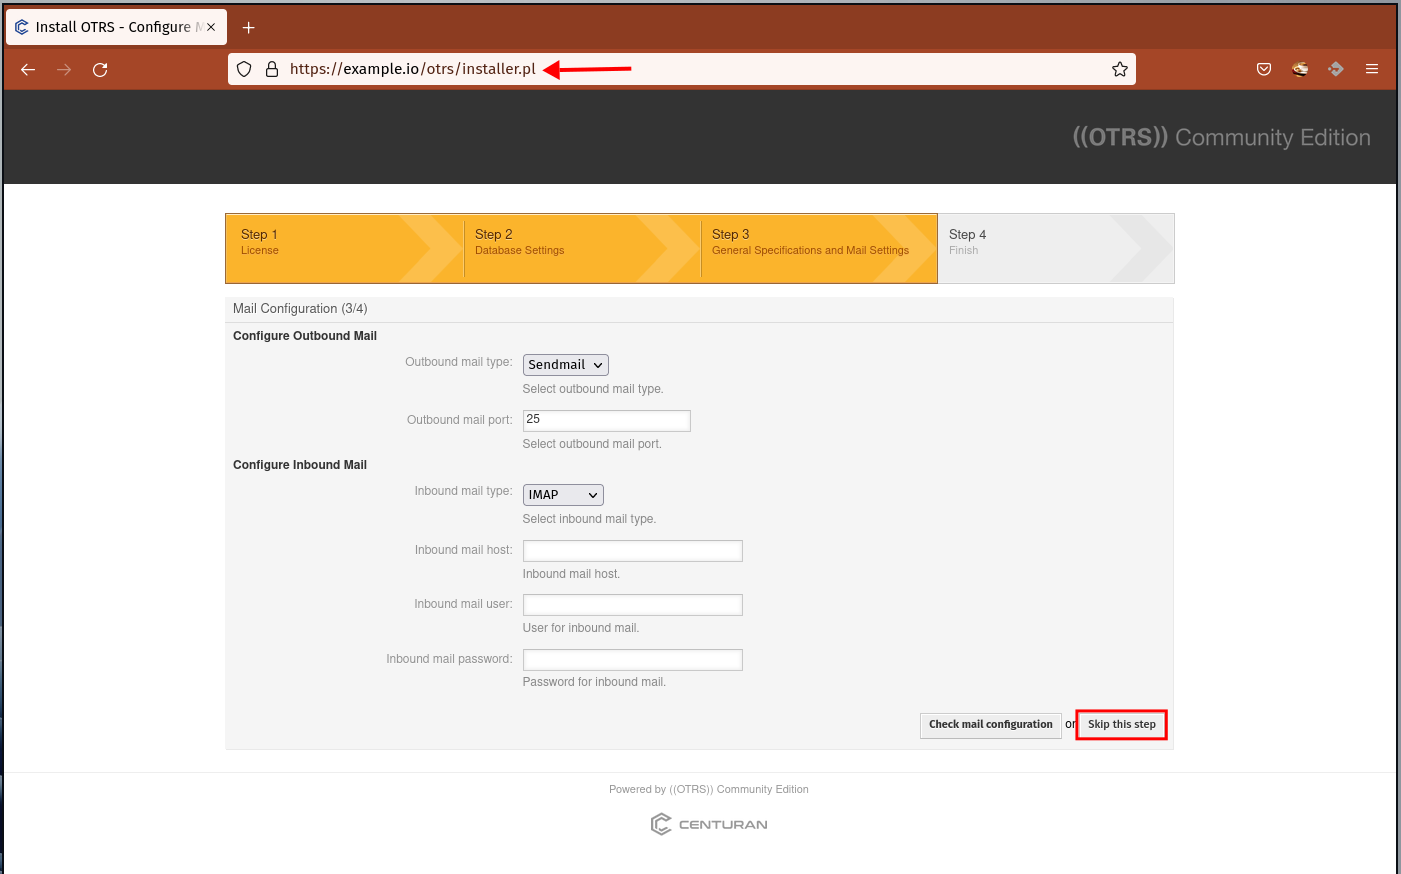
Task: Click the 'Inbound mail host:' label
Action: [464, 550]
